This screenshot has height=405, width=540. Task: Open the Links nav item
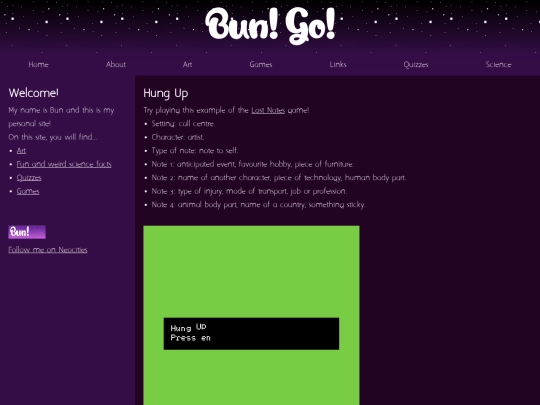coord(338,64)
